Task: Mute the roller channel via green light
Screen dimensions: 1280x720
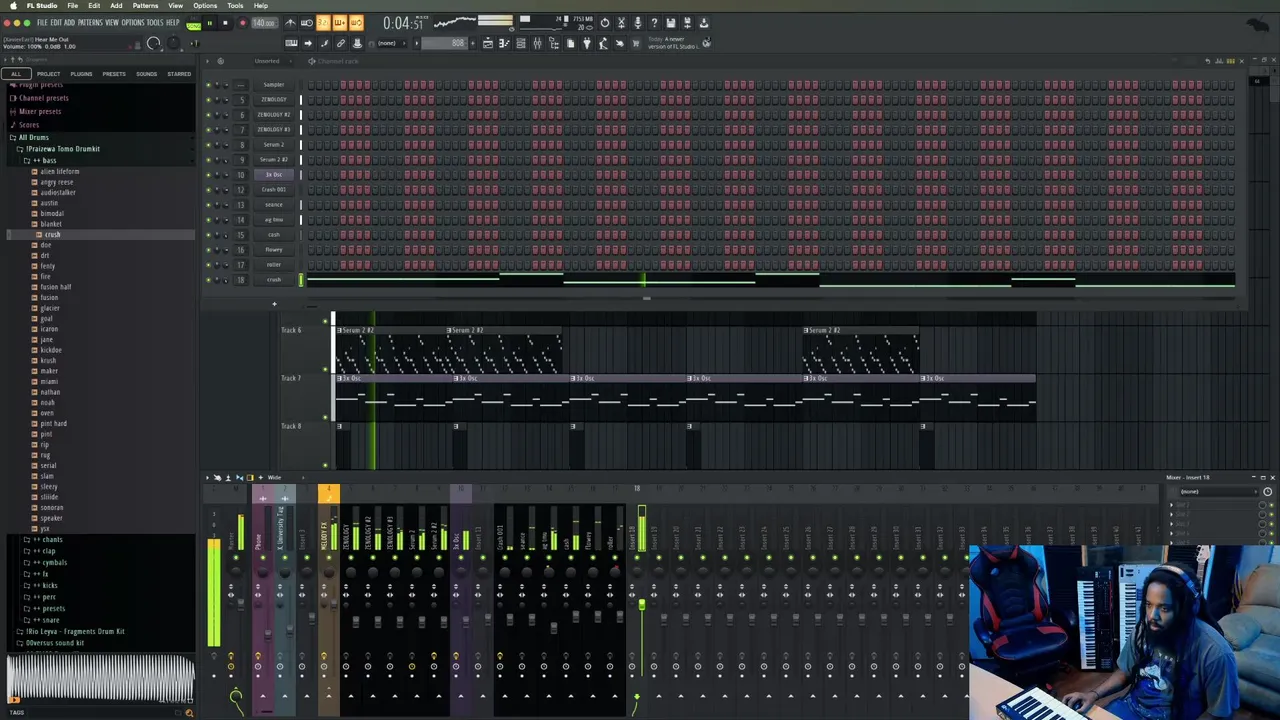Action: (208, 264)
